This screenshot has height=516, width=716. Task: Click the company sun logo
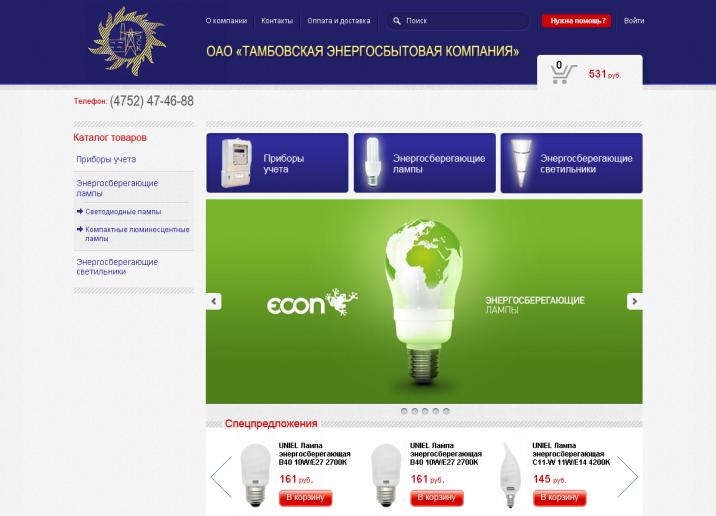point(127,41)
